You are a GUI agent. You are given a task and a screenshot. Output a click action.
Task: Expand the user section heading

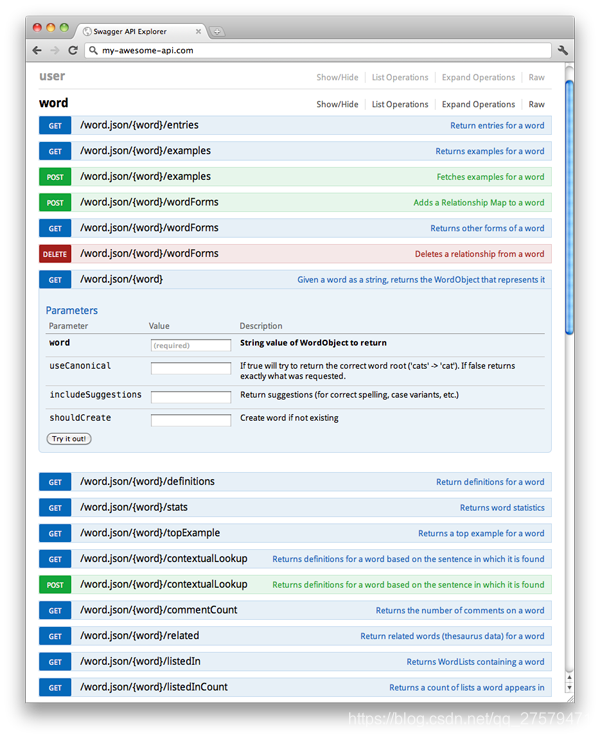point(52,76)
